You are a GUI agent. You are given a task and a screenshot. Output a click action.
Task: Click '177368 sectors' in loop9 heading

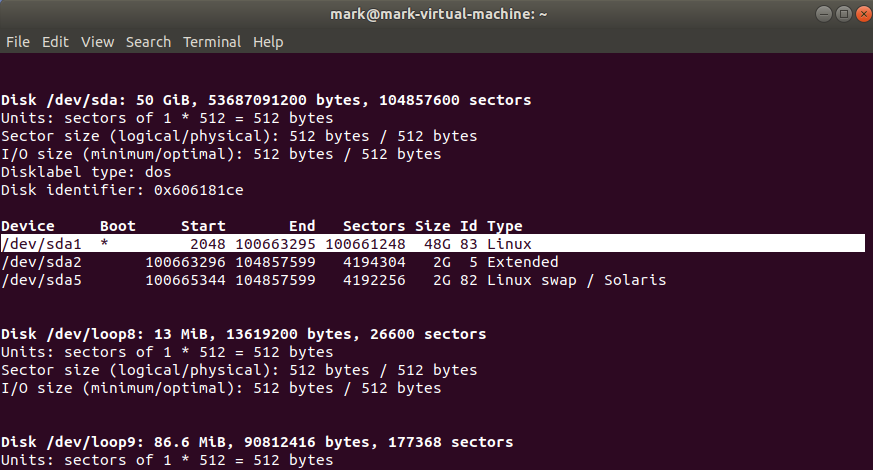click(450, 442)
